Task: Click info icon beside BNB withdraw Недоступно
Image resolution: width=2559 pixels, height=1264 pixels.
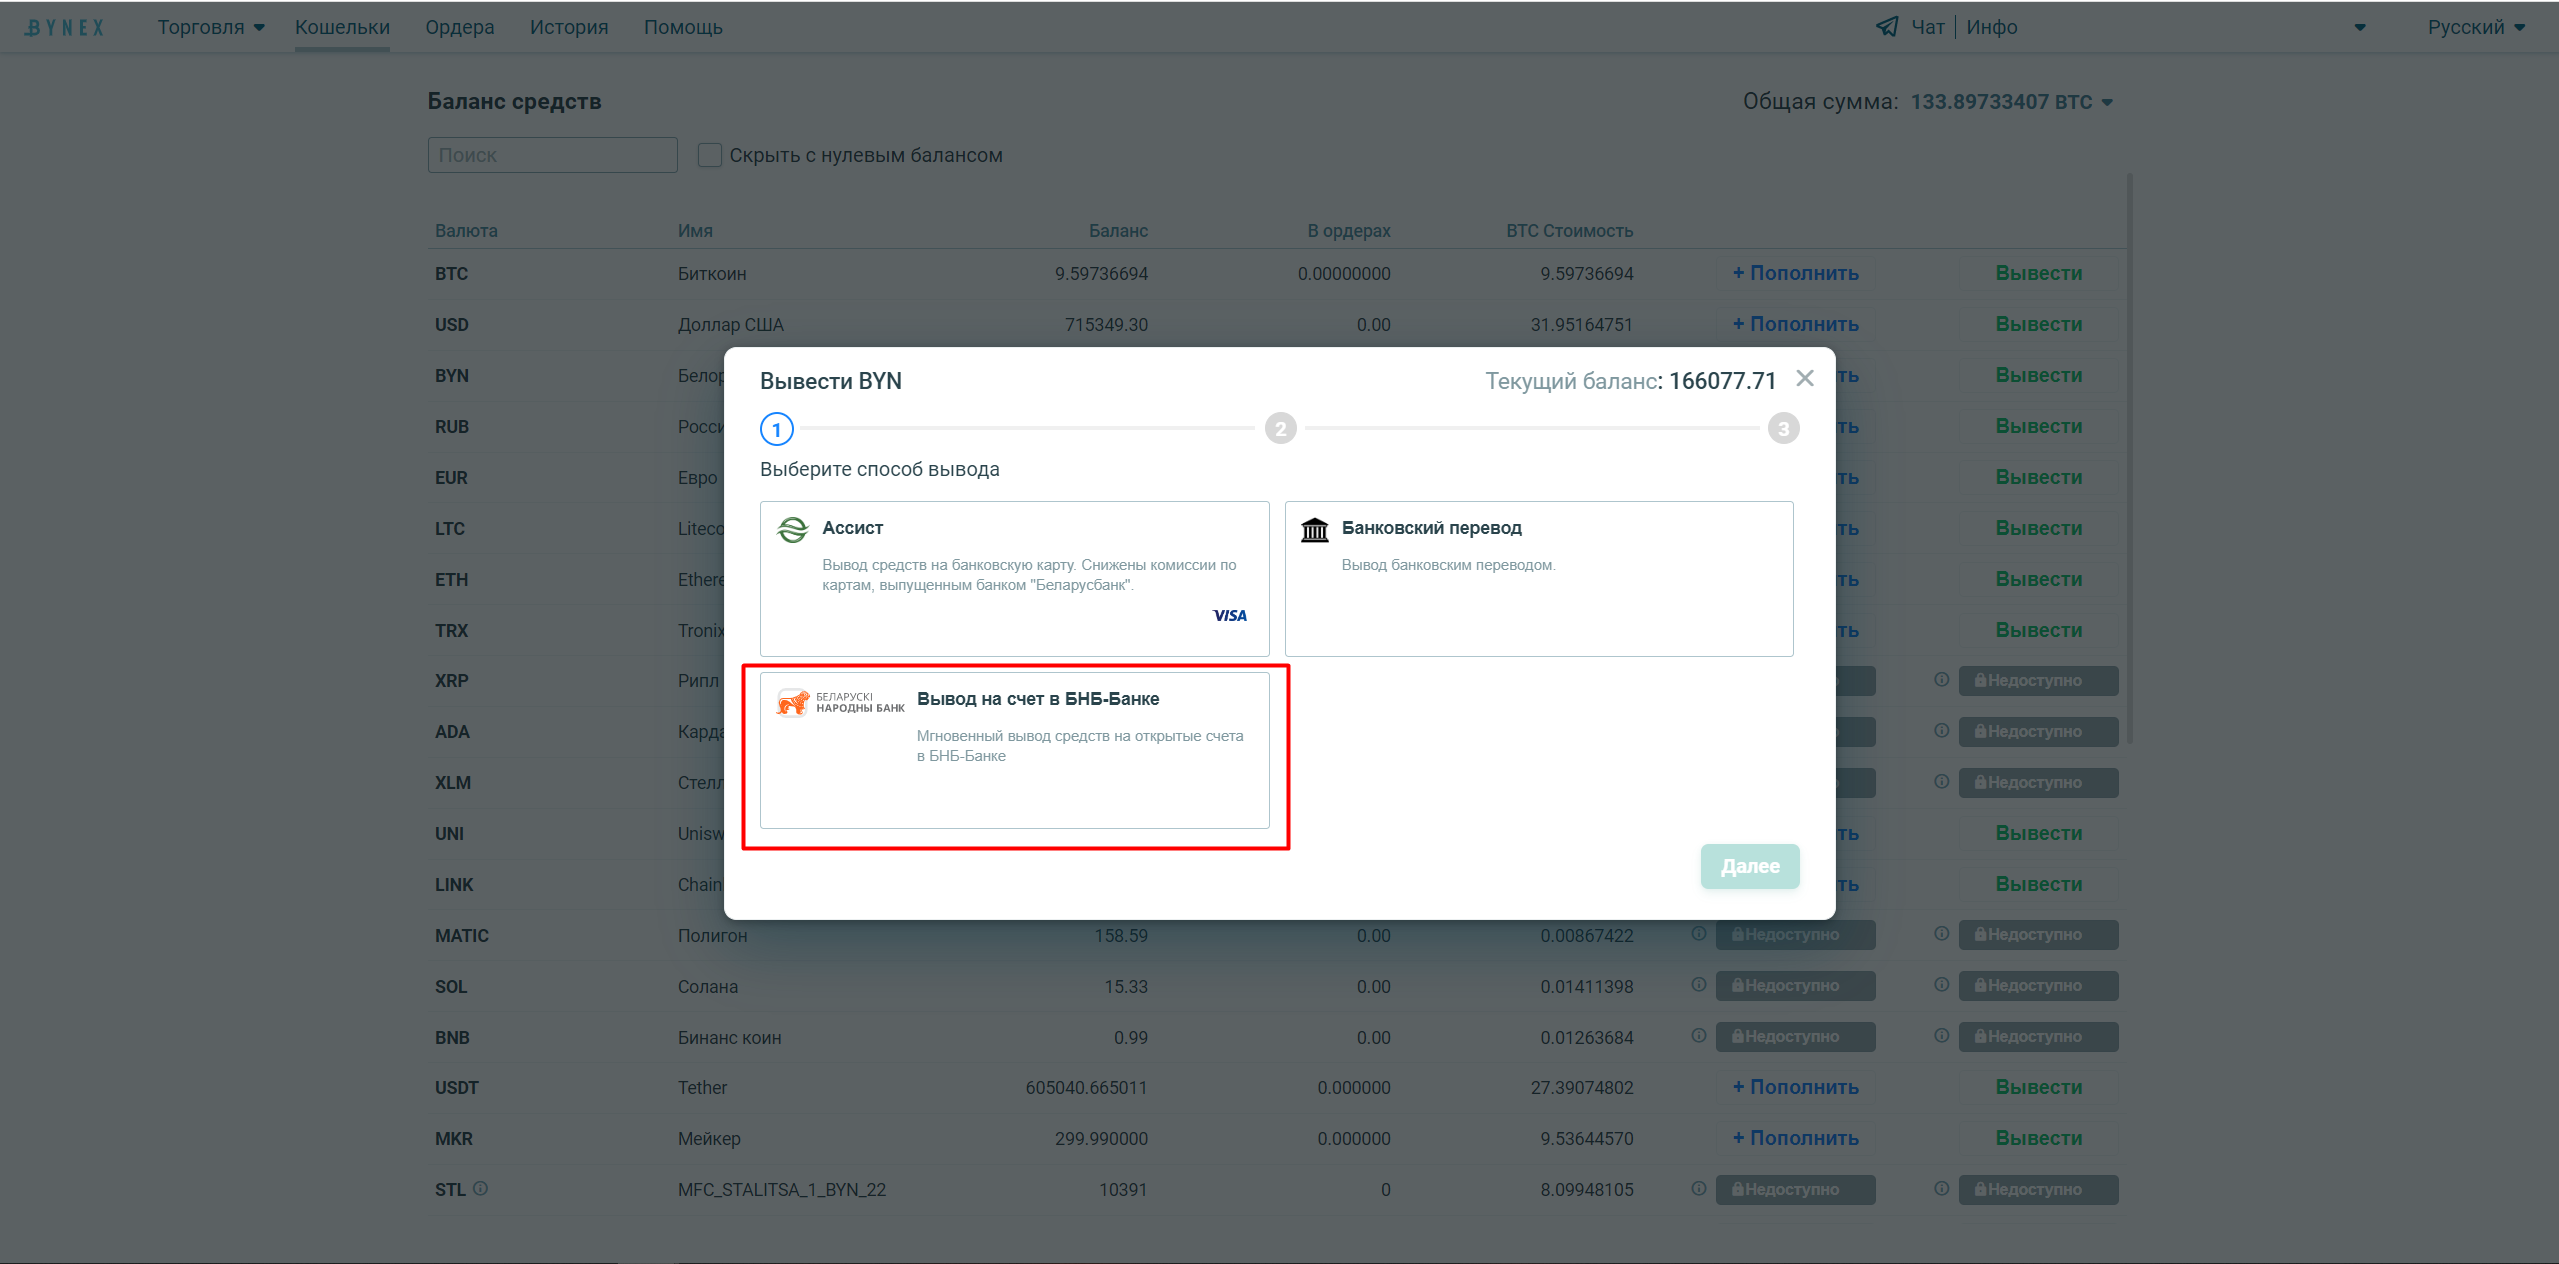Action: [1941, 1035]
